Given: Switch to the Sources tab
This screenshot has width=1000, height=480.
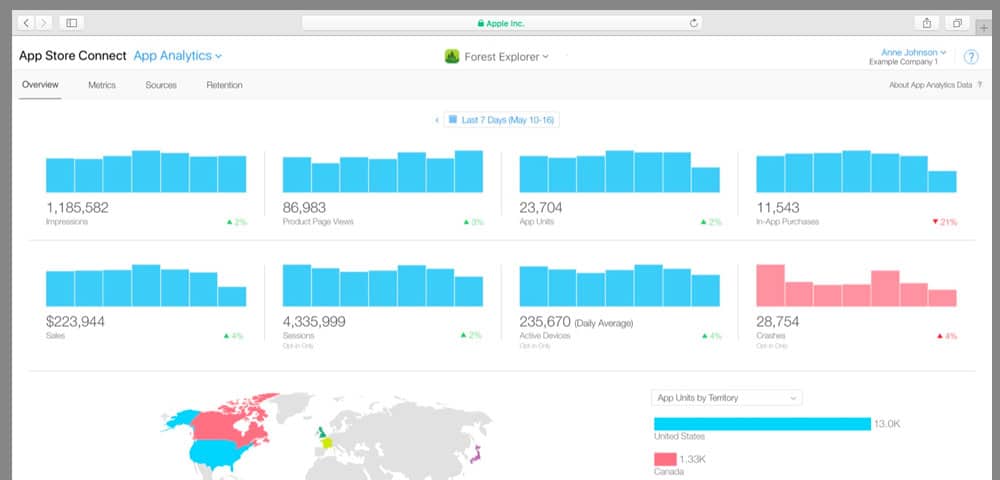Looking at the screenshot, I should pyautogui.click(x=161, y=85).
